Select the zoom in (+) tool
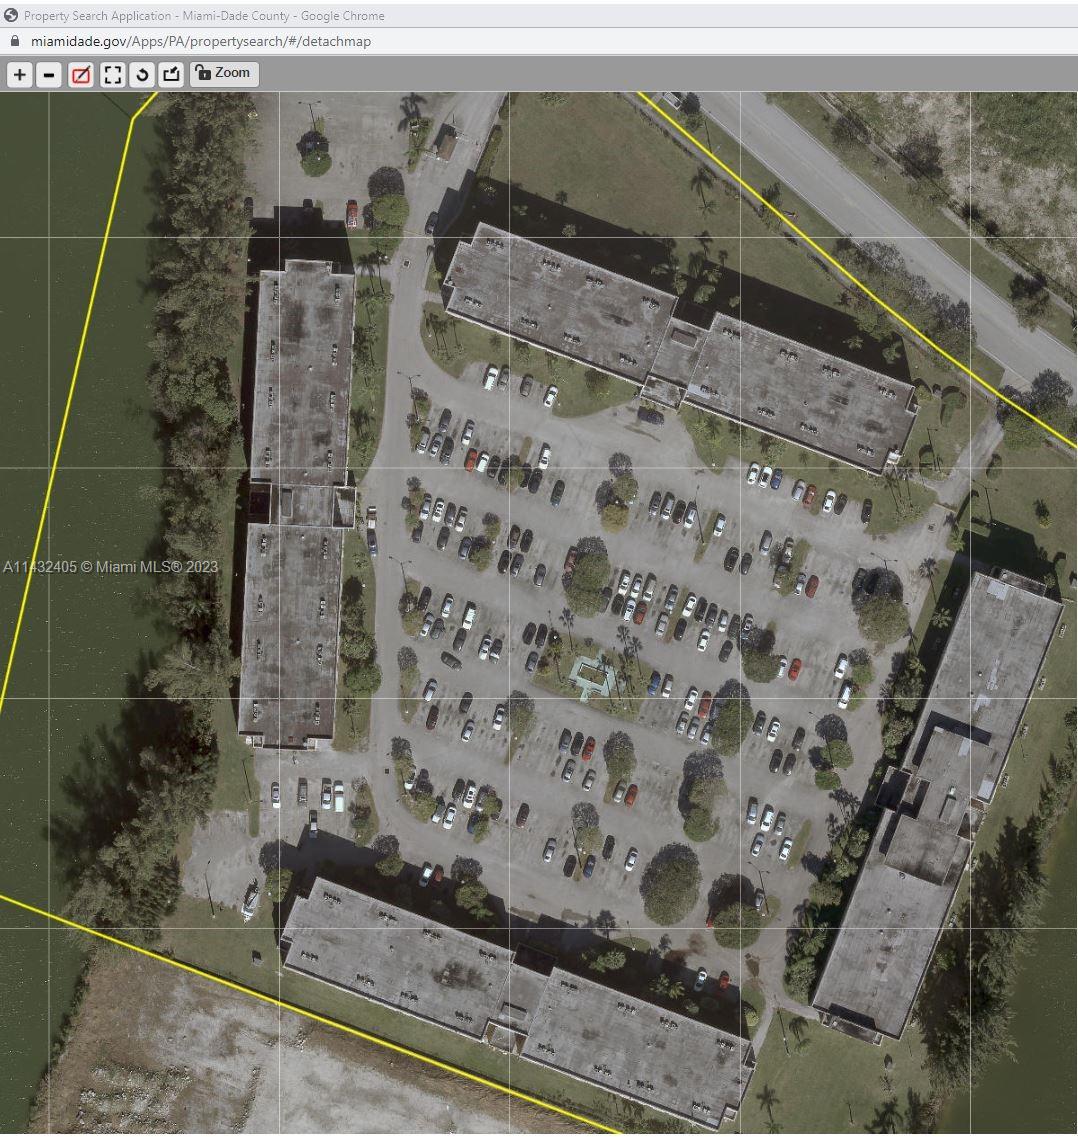The height and width of the screenshot is (1137, 1078). [19, 74]
